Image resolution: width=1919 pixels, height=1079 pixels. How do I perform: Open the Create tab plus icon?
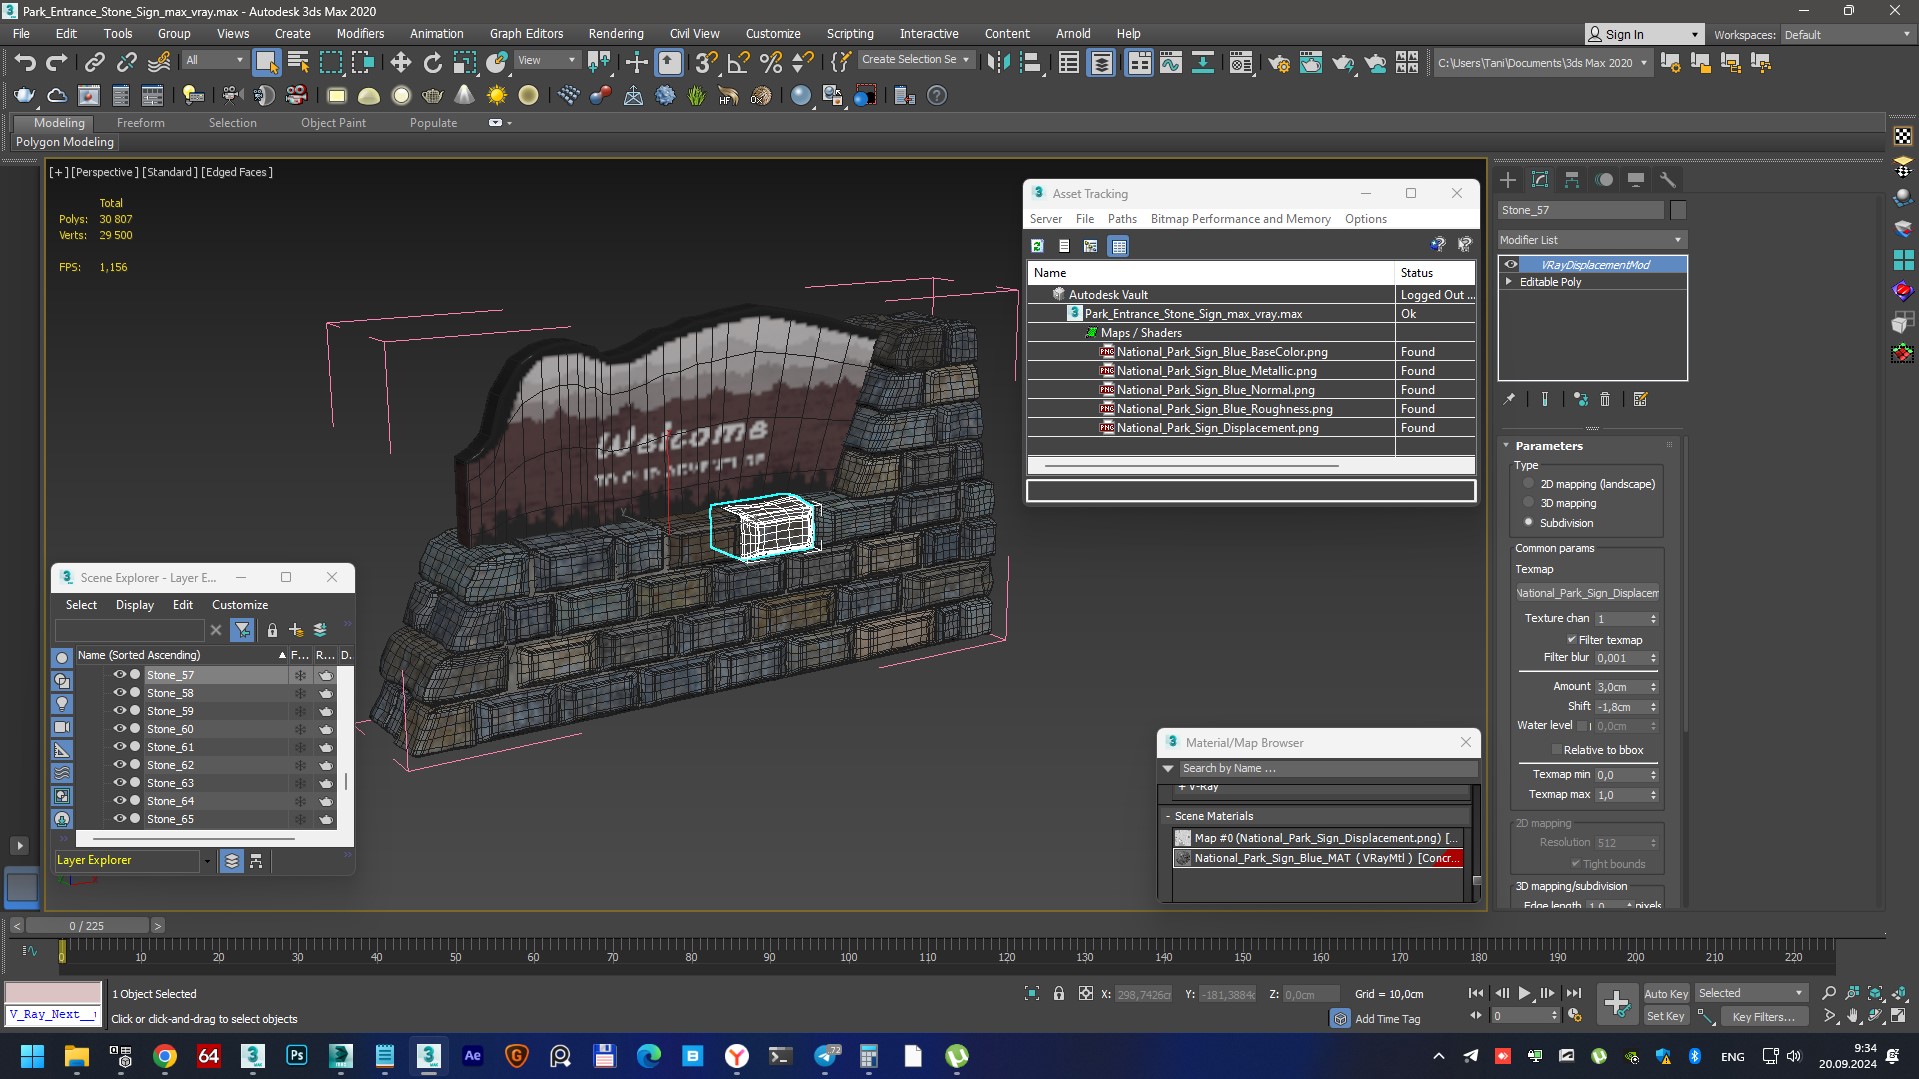[1508, 180]
